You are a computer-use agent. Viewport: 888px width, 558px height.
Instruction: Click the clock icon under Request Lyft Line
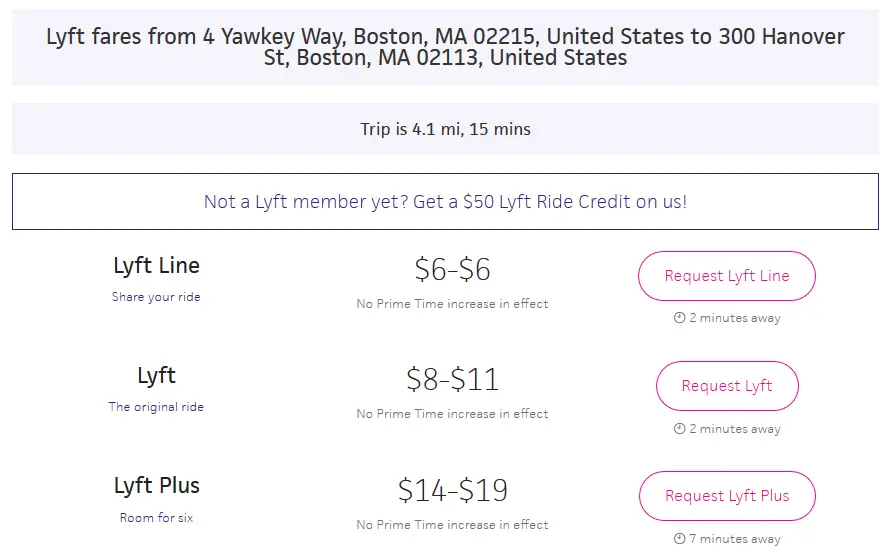pos(679,318)
